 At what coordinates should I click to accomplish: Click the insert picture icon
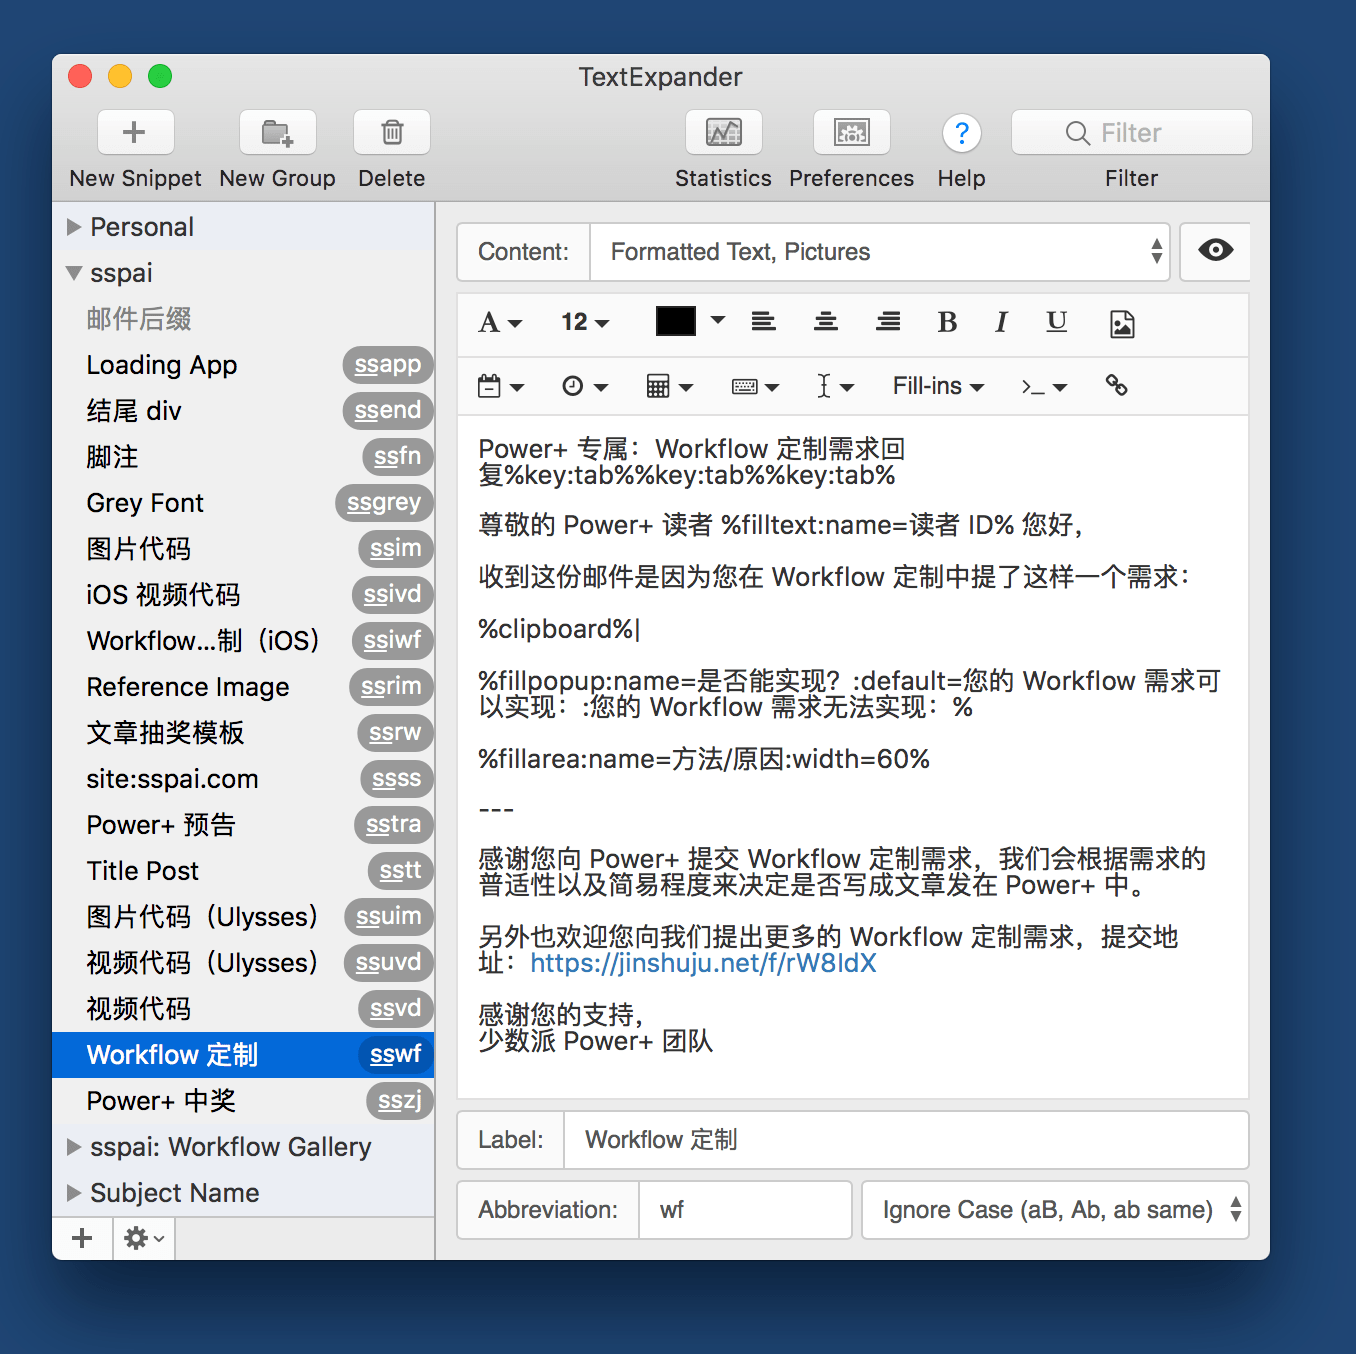[x=1122, y=323]
